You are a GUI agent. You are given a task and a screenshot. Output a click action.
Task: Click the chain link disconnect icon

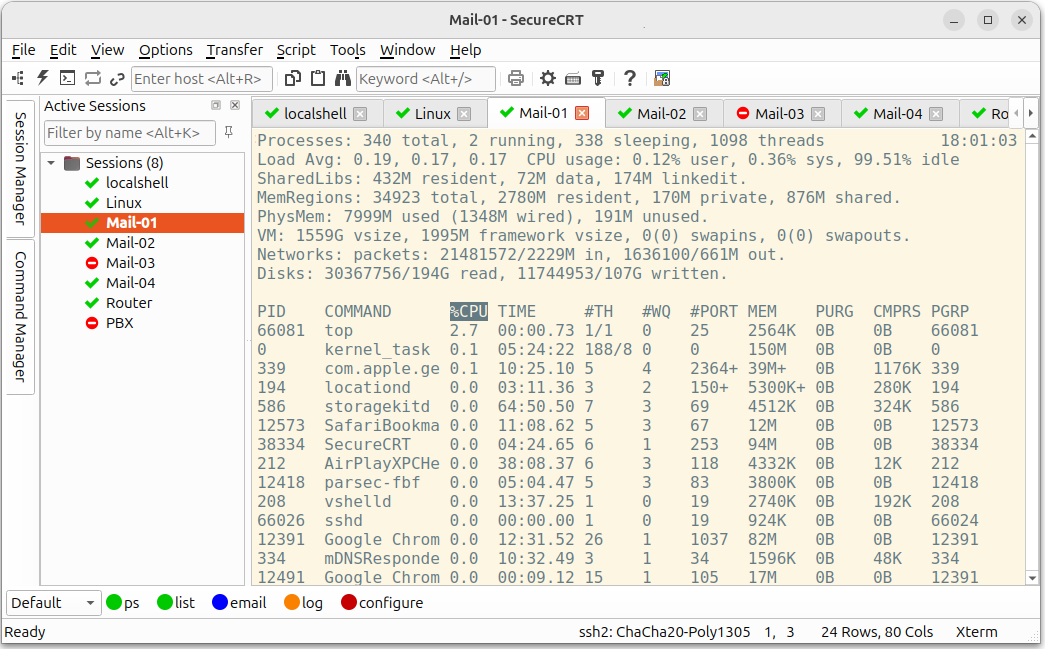(x=117, y=79)
